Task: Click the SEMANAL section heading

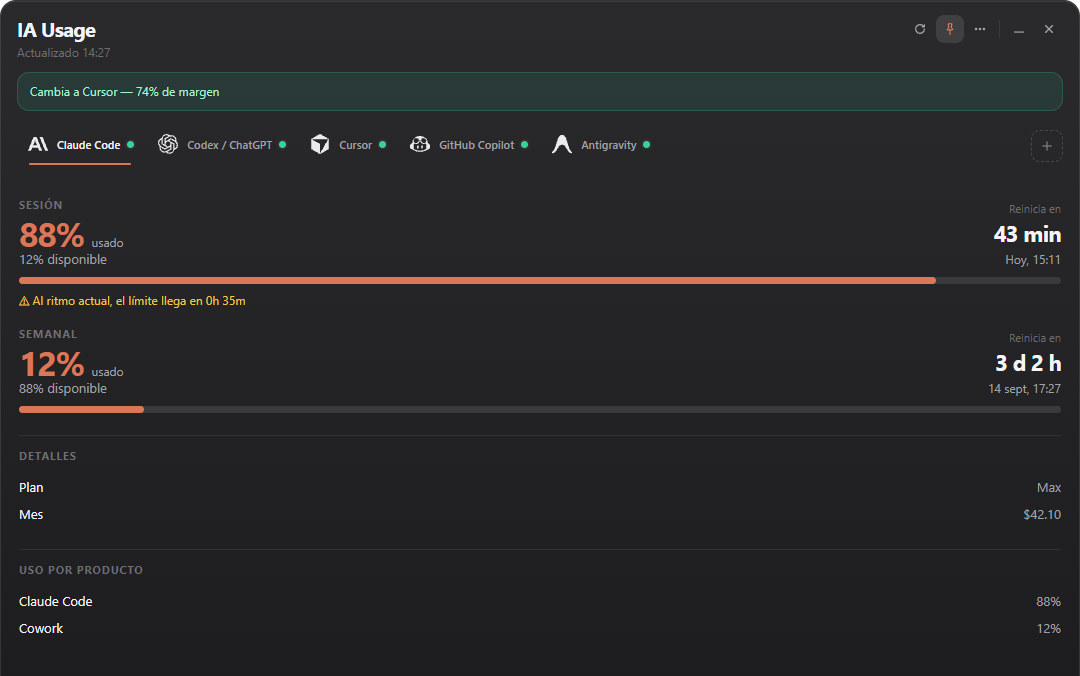Action: 48,334
